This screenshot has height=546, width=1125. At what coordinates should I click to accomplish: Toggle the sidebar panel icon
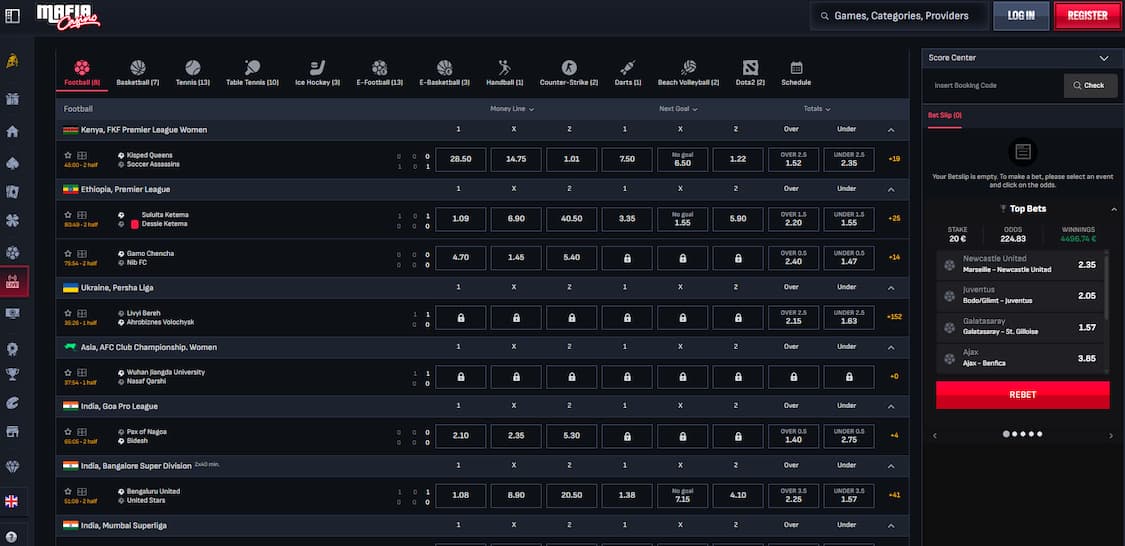12,16
